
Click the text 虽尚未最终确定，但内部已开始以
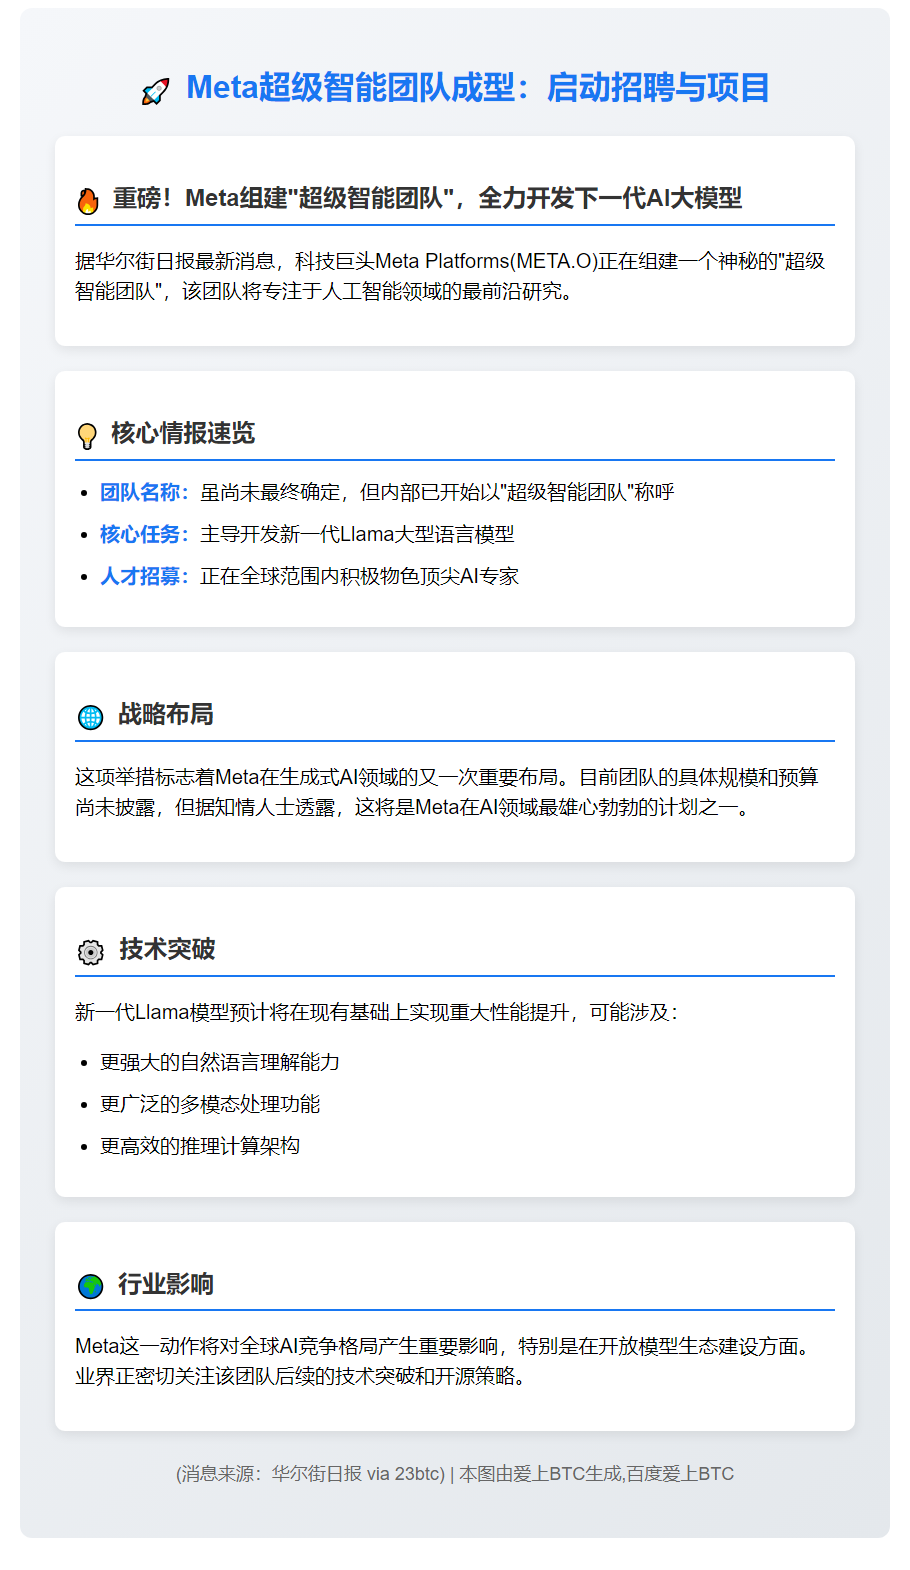pos(349,492)
